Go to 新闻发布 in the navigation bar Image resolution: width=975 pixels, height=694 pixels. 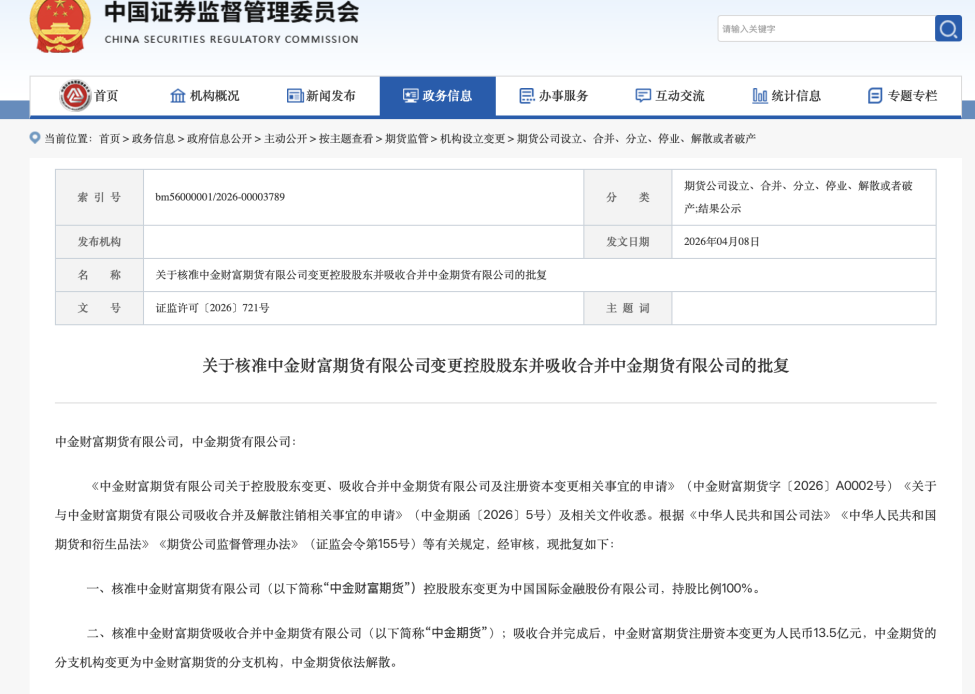[331, 96]
